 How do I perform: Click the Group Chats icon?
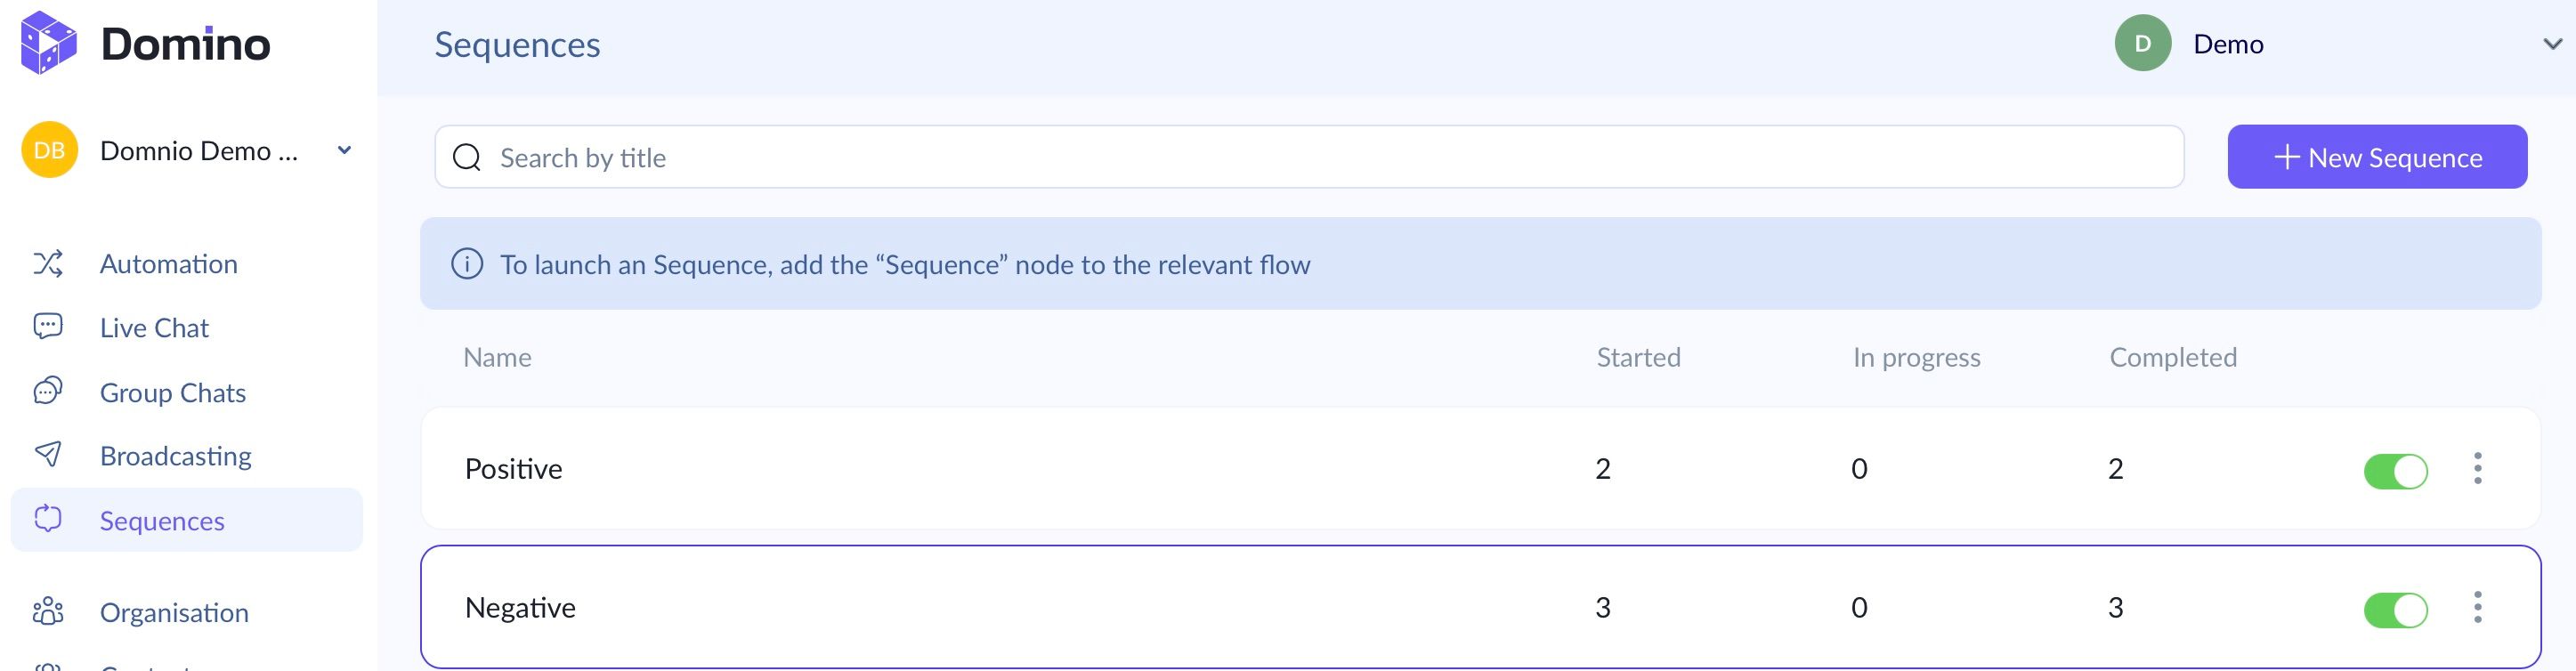point(48,391)
